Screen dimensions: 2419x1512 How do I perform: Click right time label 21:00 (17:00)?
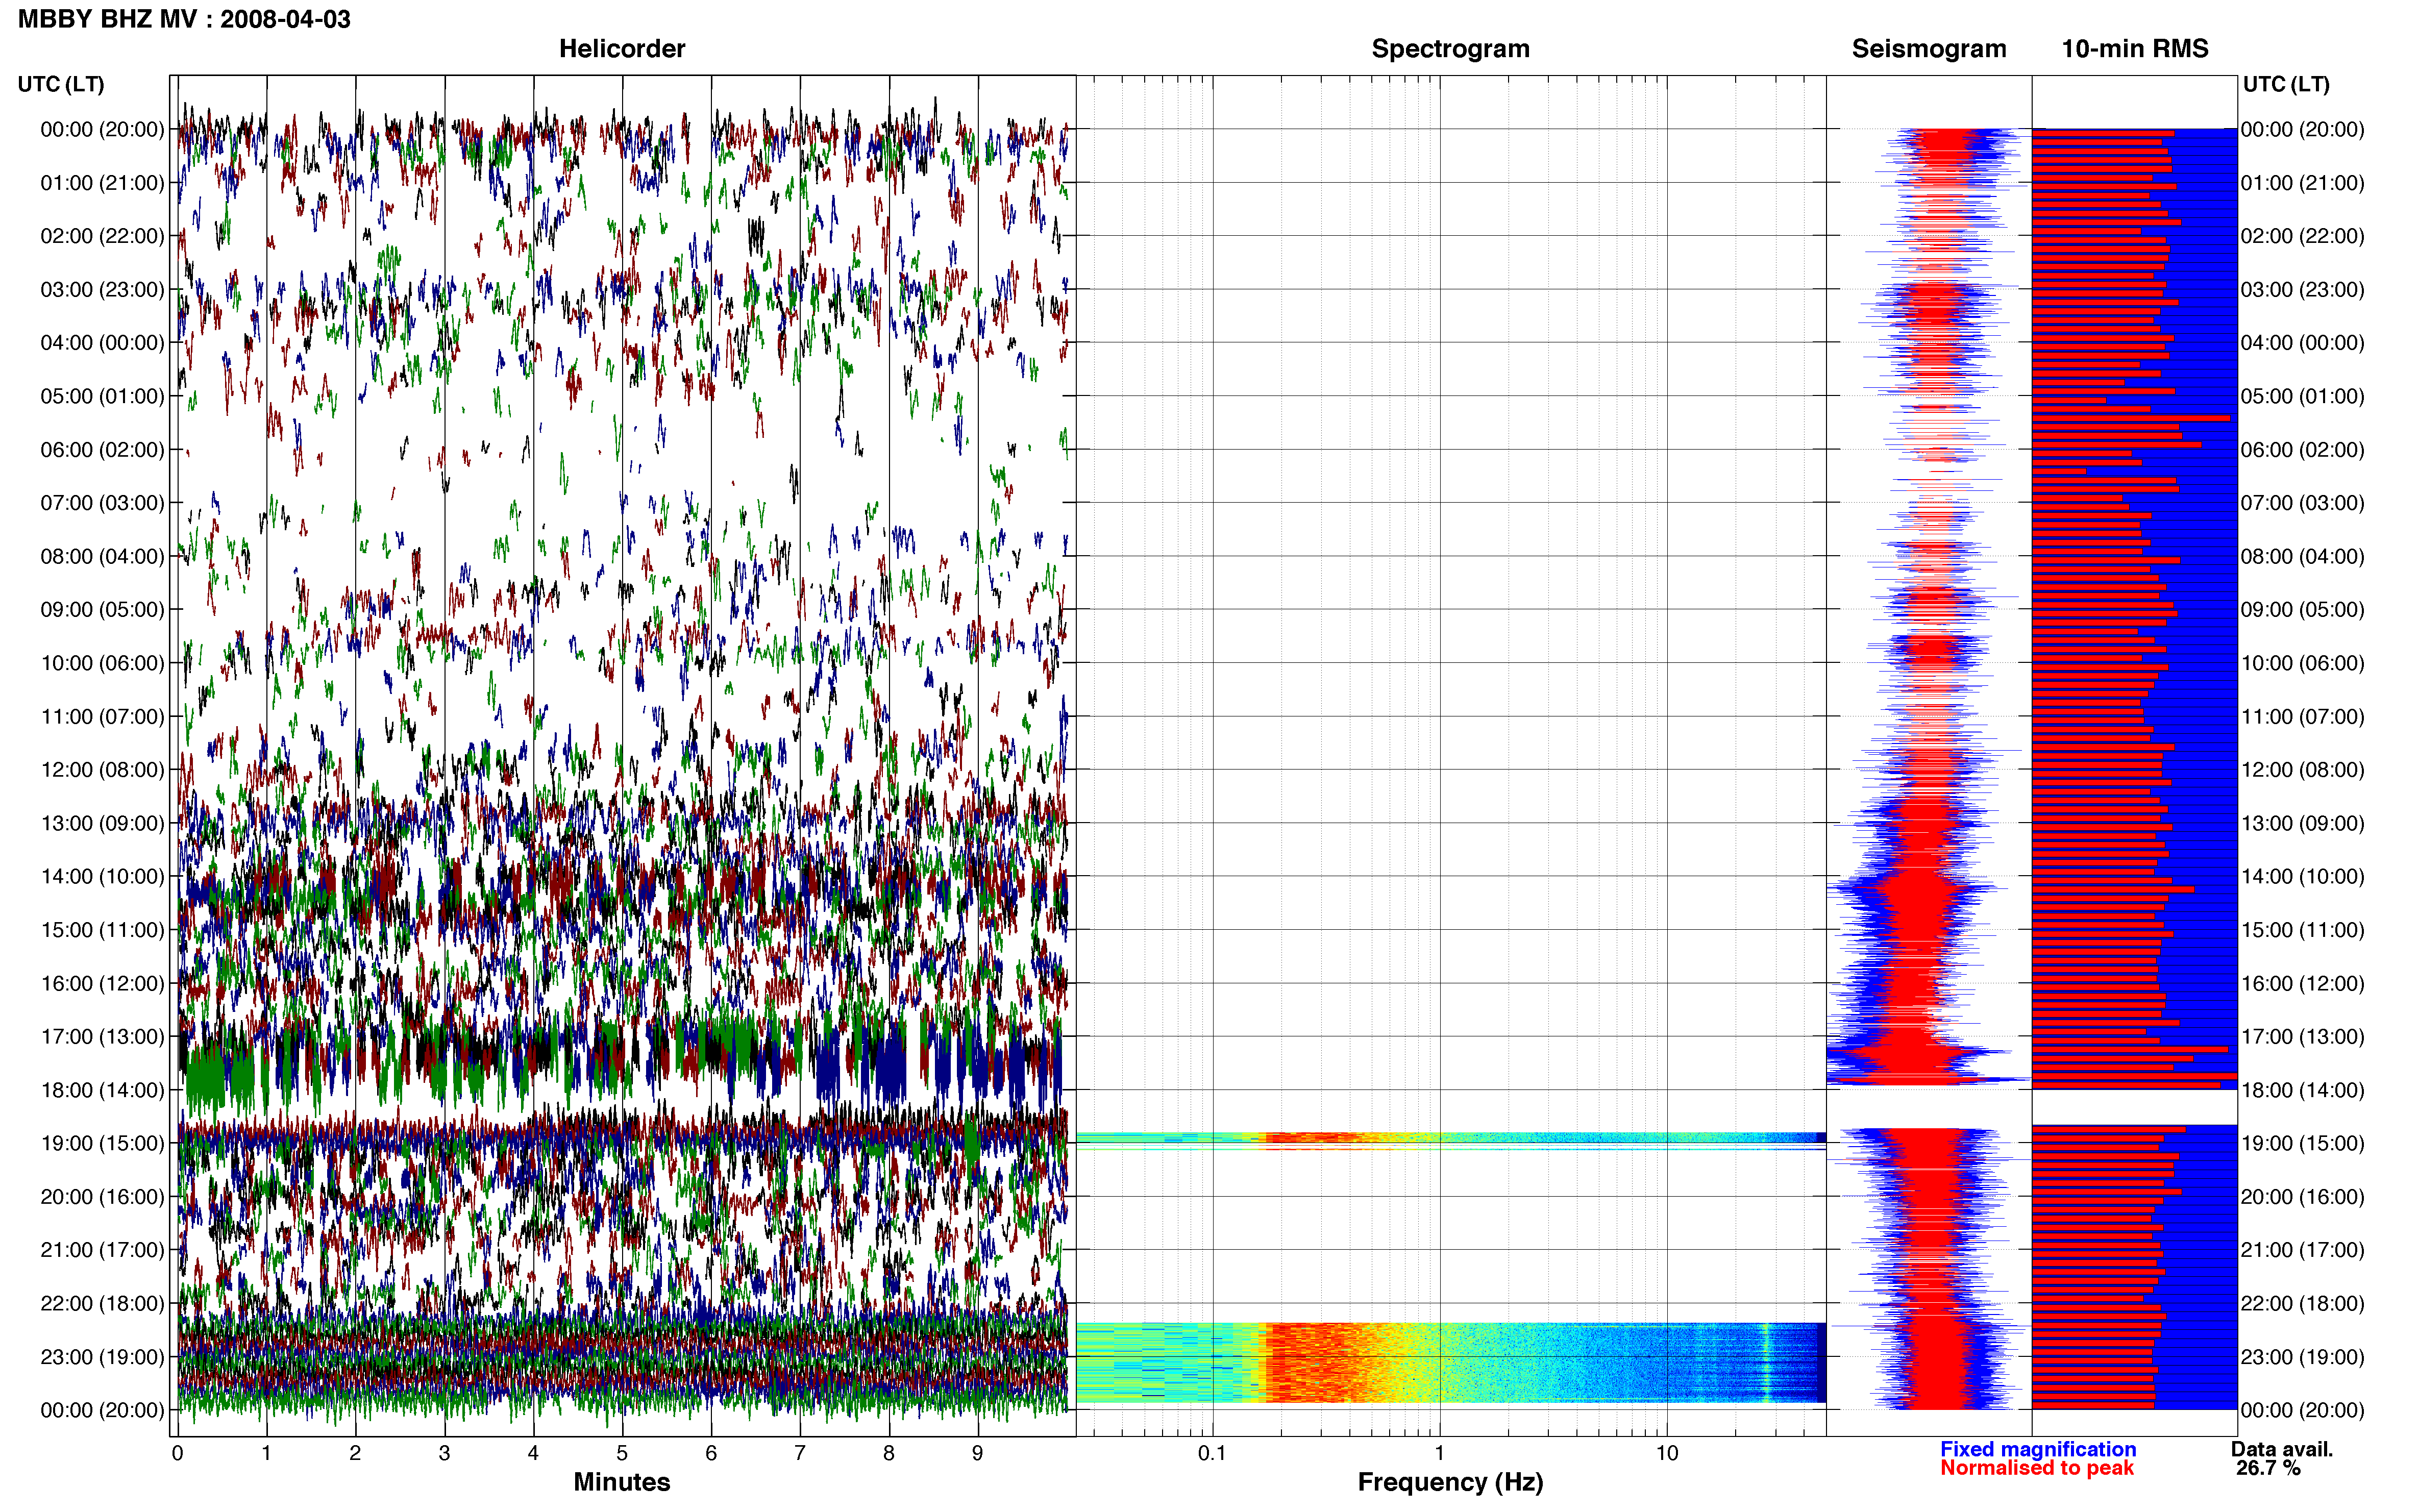[2302, 1250]
